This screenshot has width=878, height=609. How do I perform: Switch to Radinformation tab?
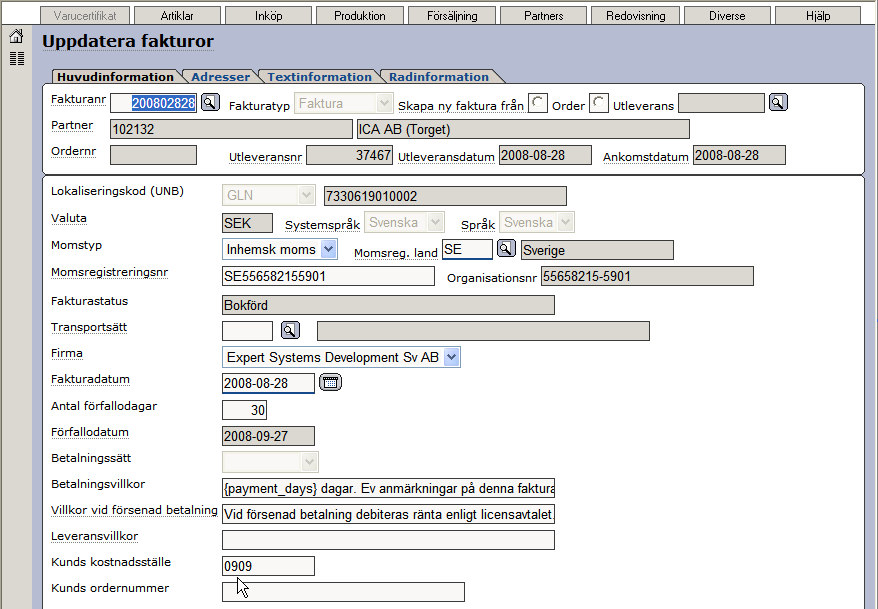[x=439, y=77]
